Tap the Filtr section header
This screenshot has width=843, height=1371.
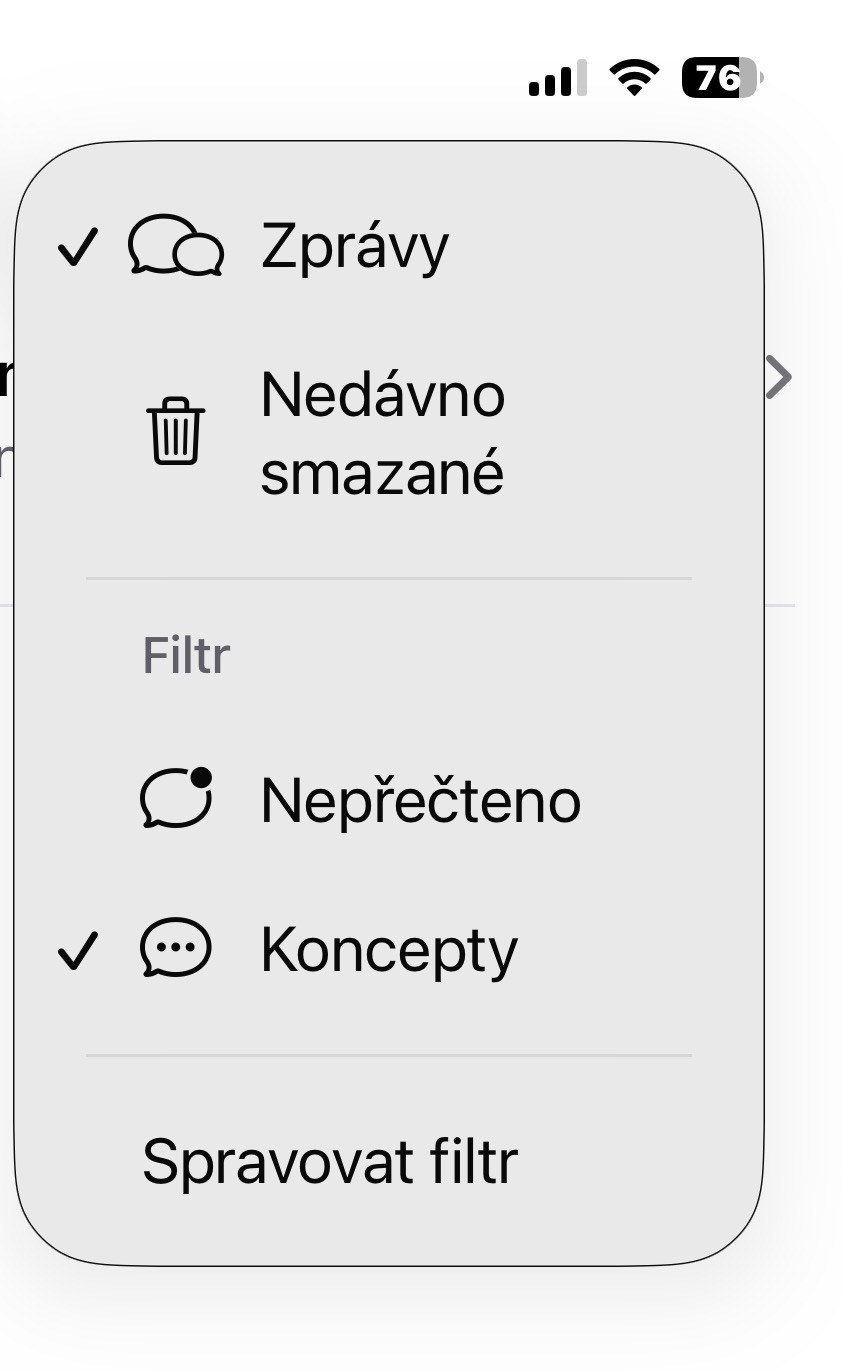point(187,656)
